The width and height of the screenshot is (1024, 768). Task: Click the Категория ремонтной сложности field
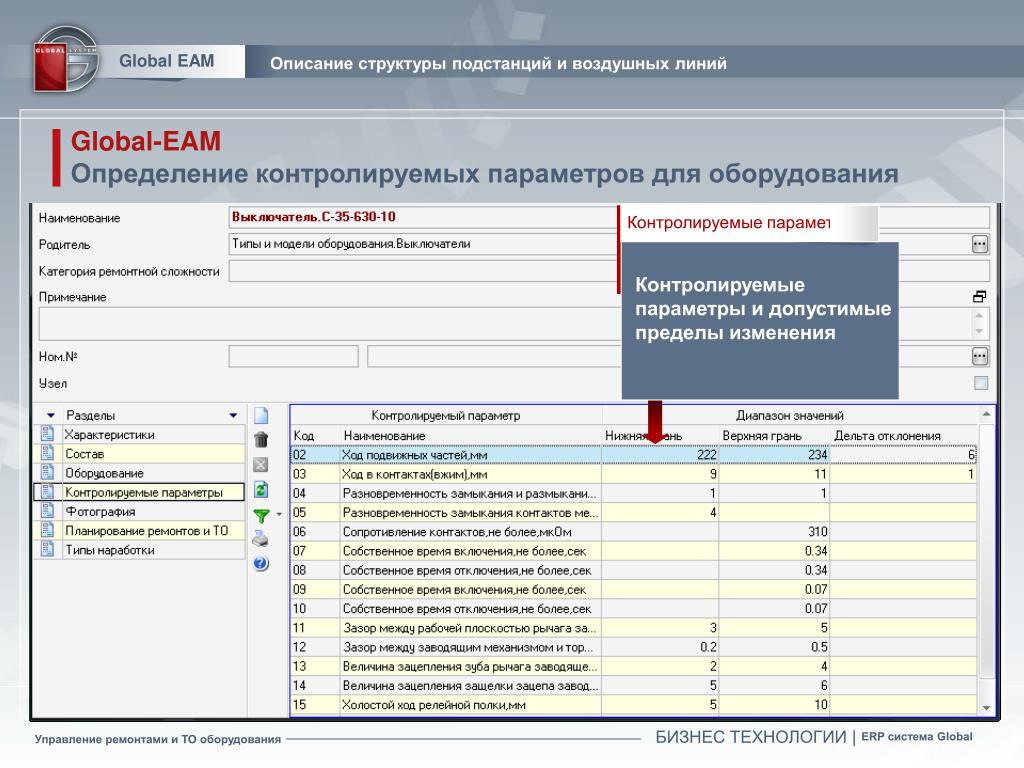click(423, 271)
